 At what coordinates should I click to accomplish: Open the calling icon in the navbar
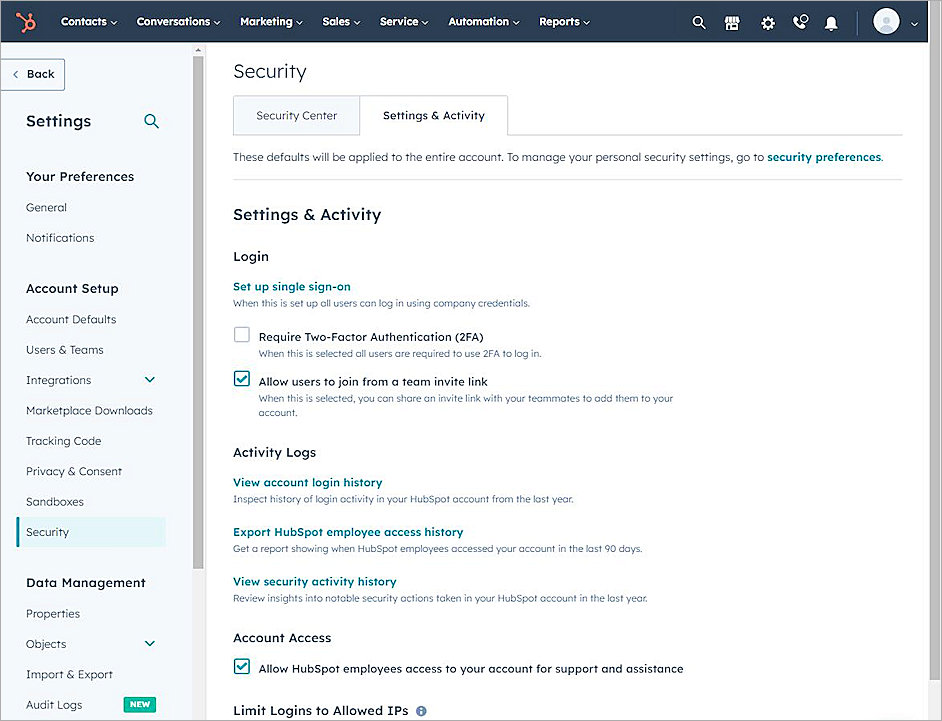click(800, 21)
